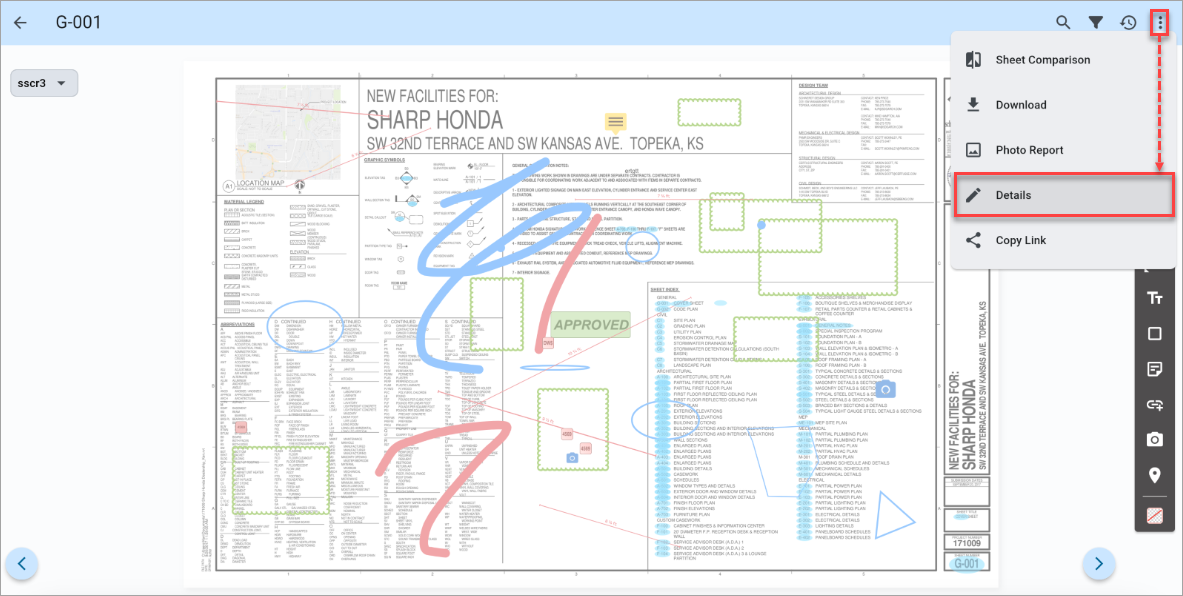Go to the previous sheet arrow
The width and height of the screenshot is (1183, 596).
tap(22, 563)
